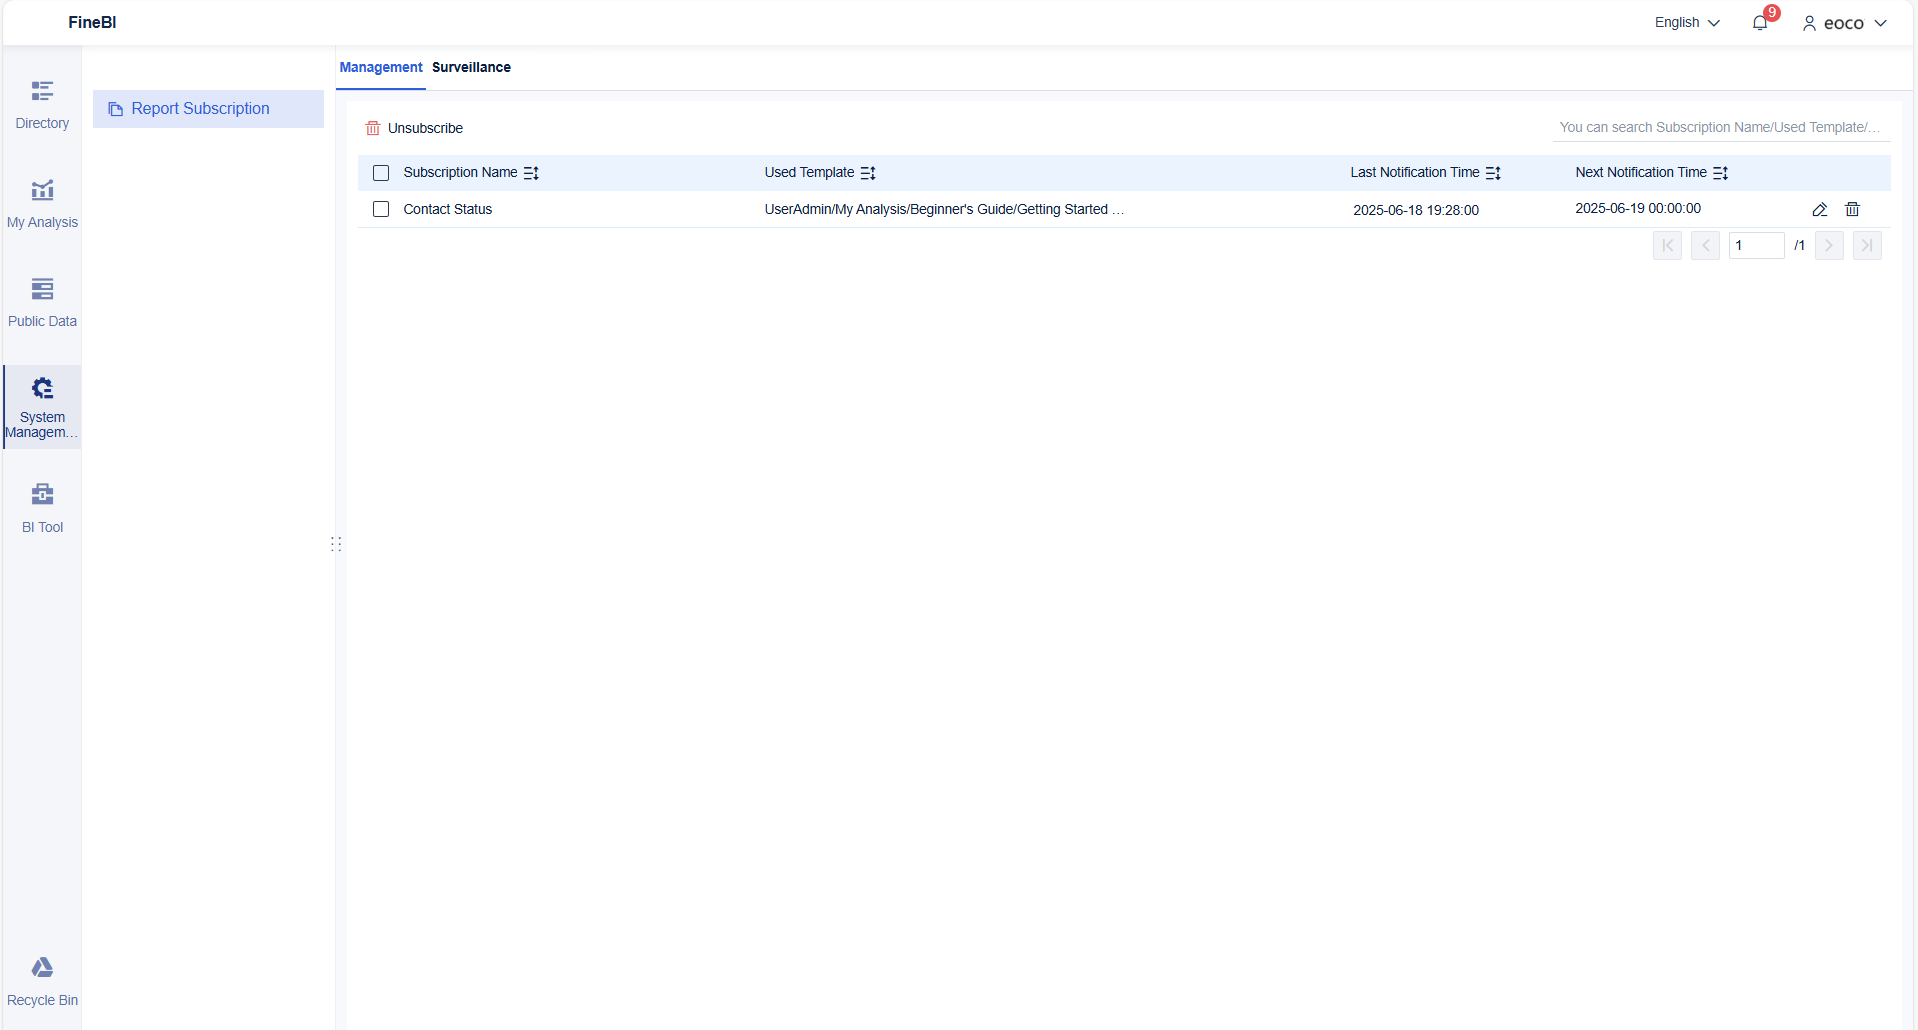Image resolution: width=1918 pixels, height=1030 pixels.
Task: Open the Recycle Bin
Action: click(42, 982)
